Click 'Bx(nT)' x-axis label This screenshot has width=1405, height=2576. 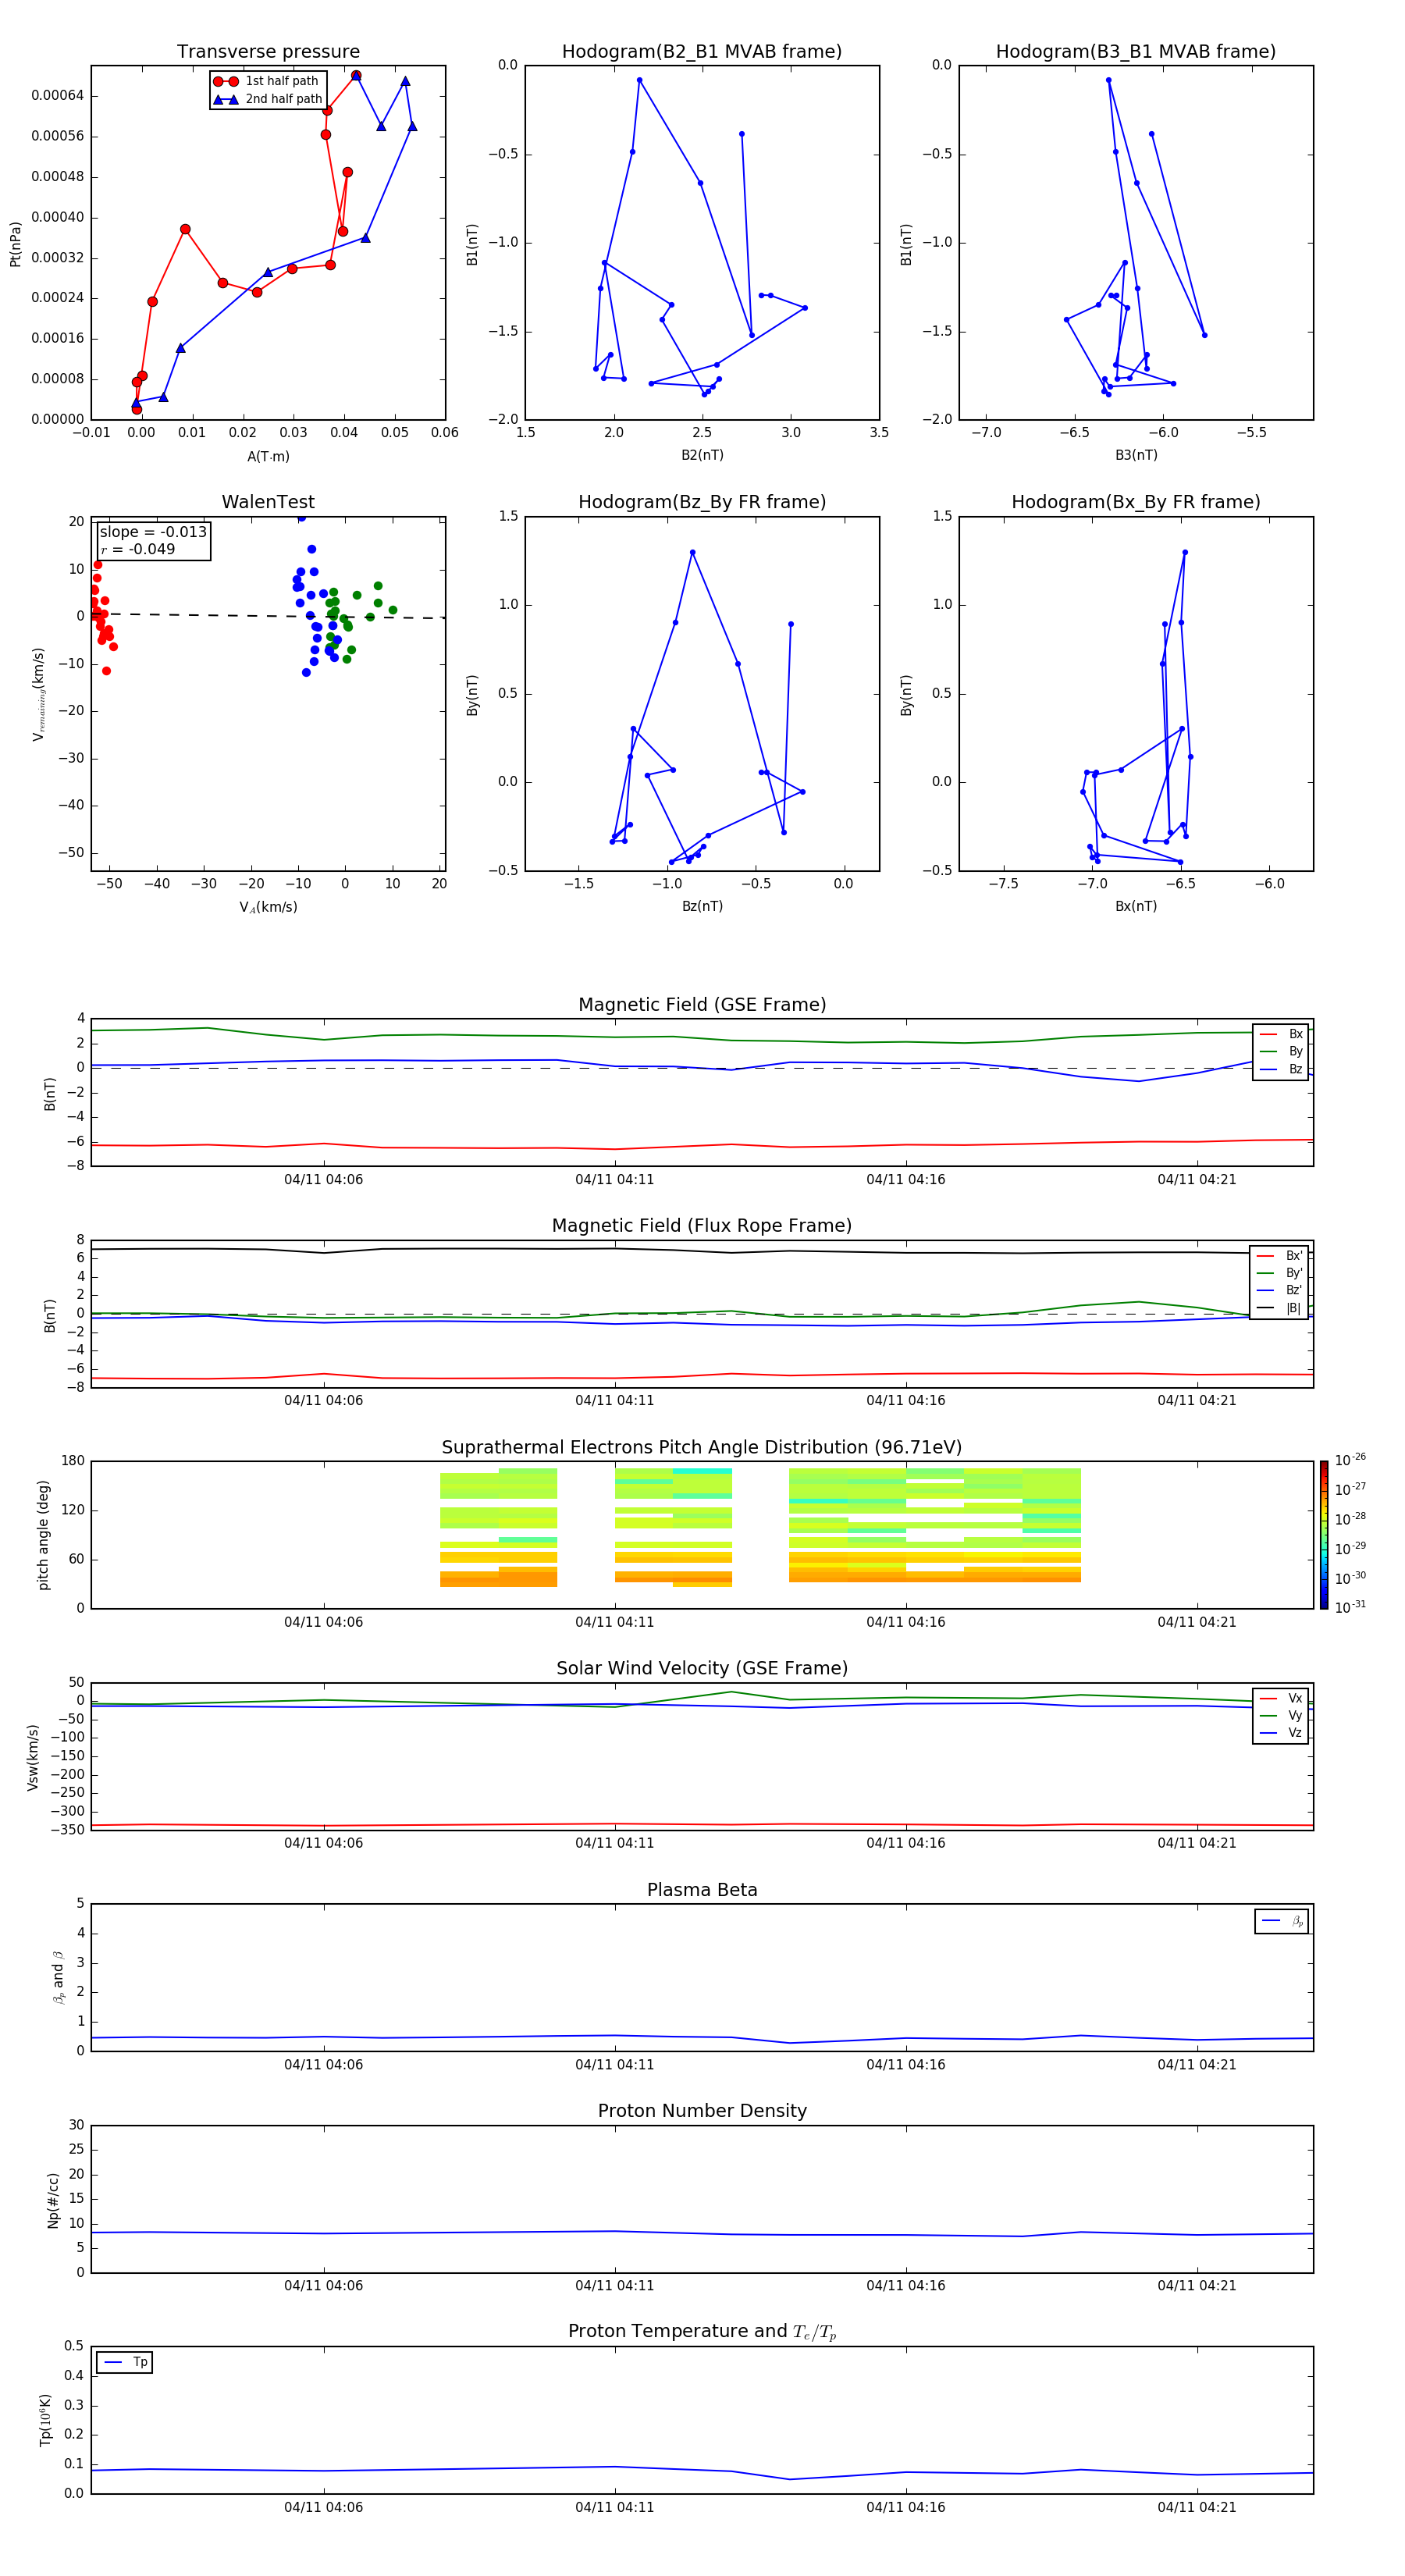click(1136, 906)
